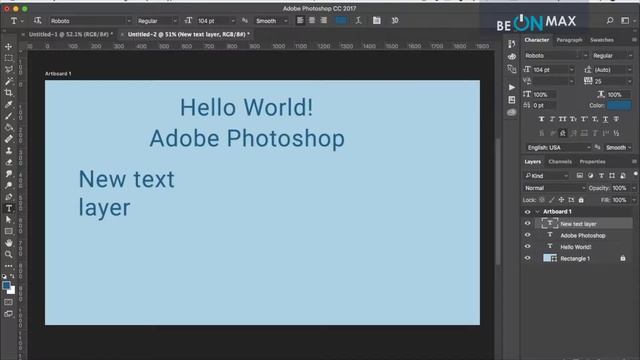This screenshot has height=360, width=640.
Task: Open the Color swatch in Character panel
Action: point(619,105)
